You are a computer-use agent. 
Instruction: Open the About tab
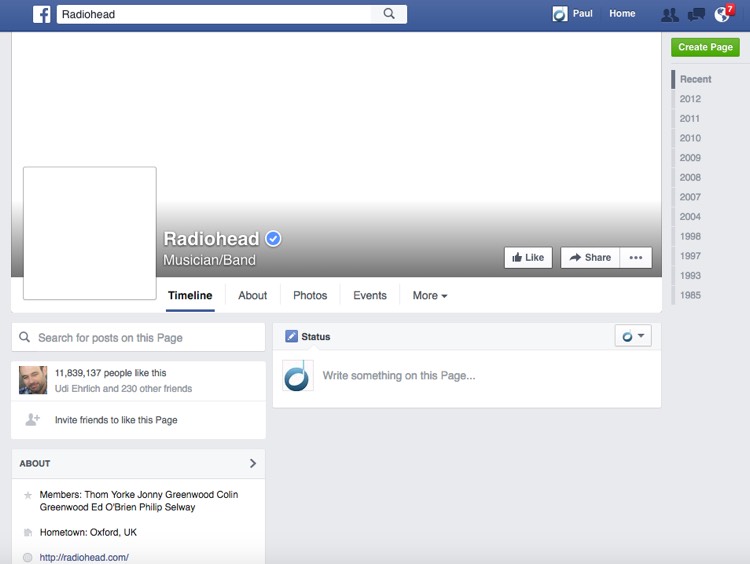[253, 296]
